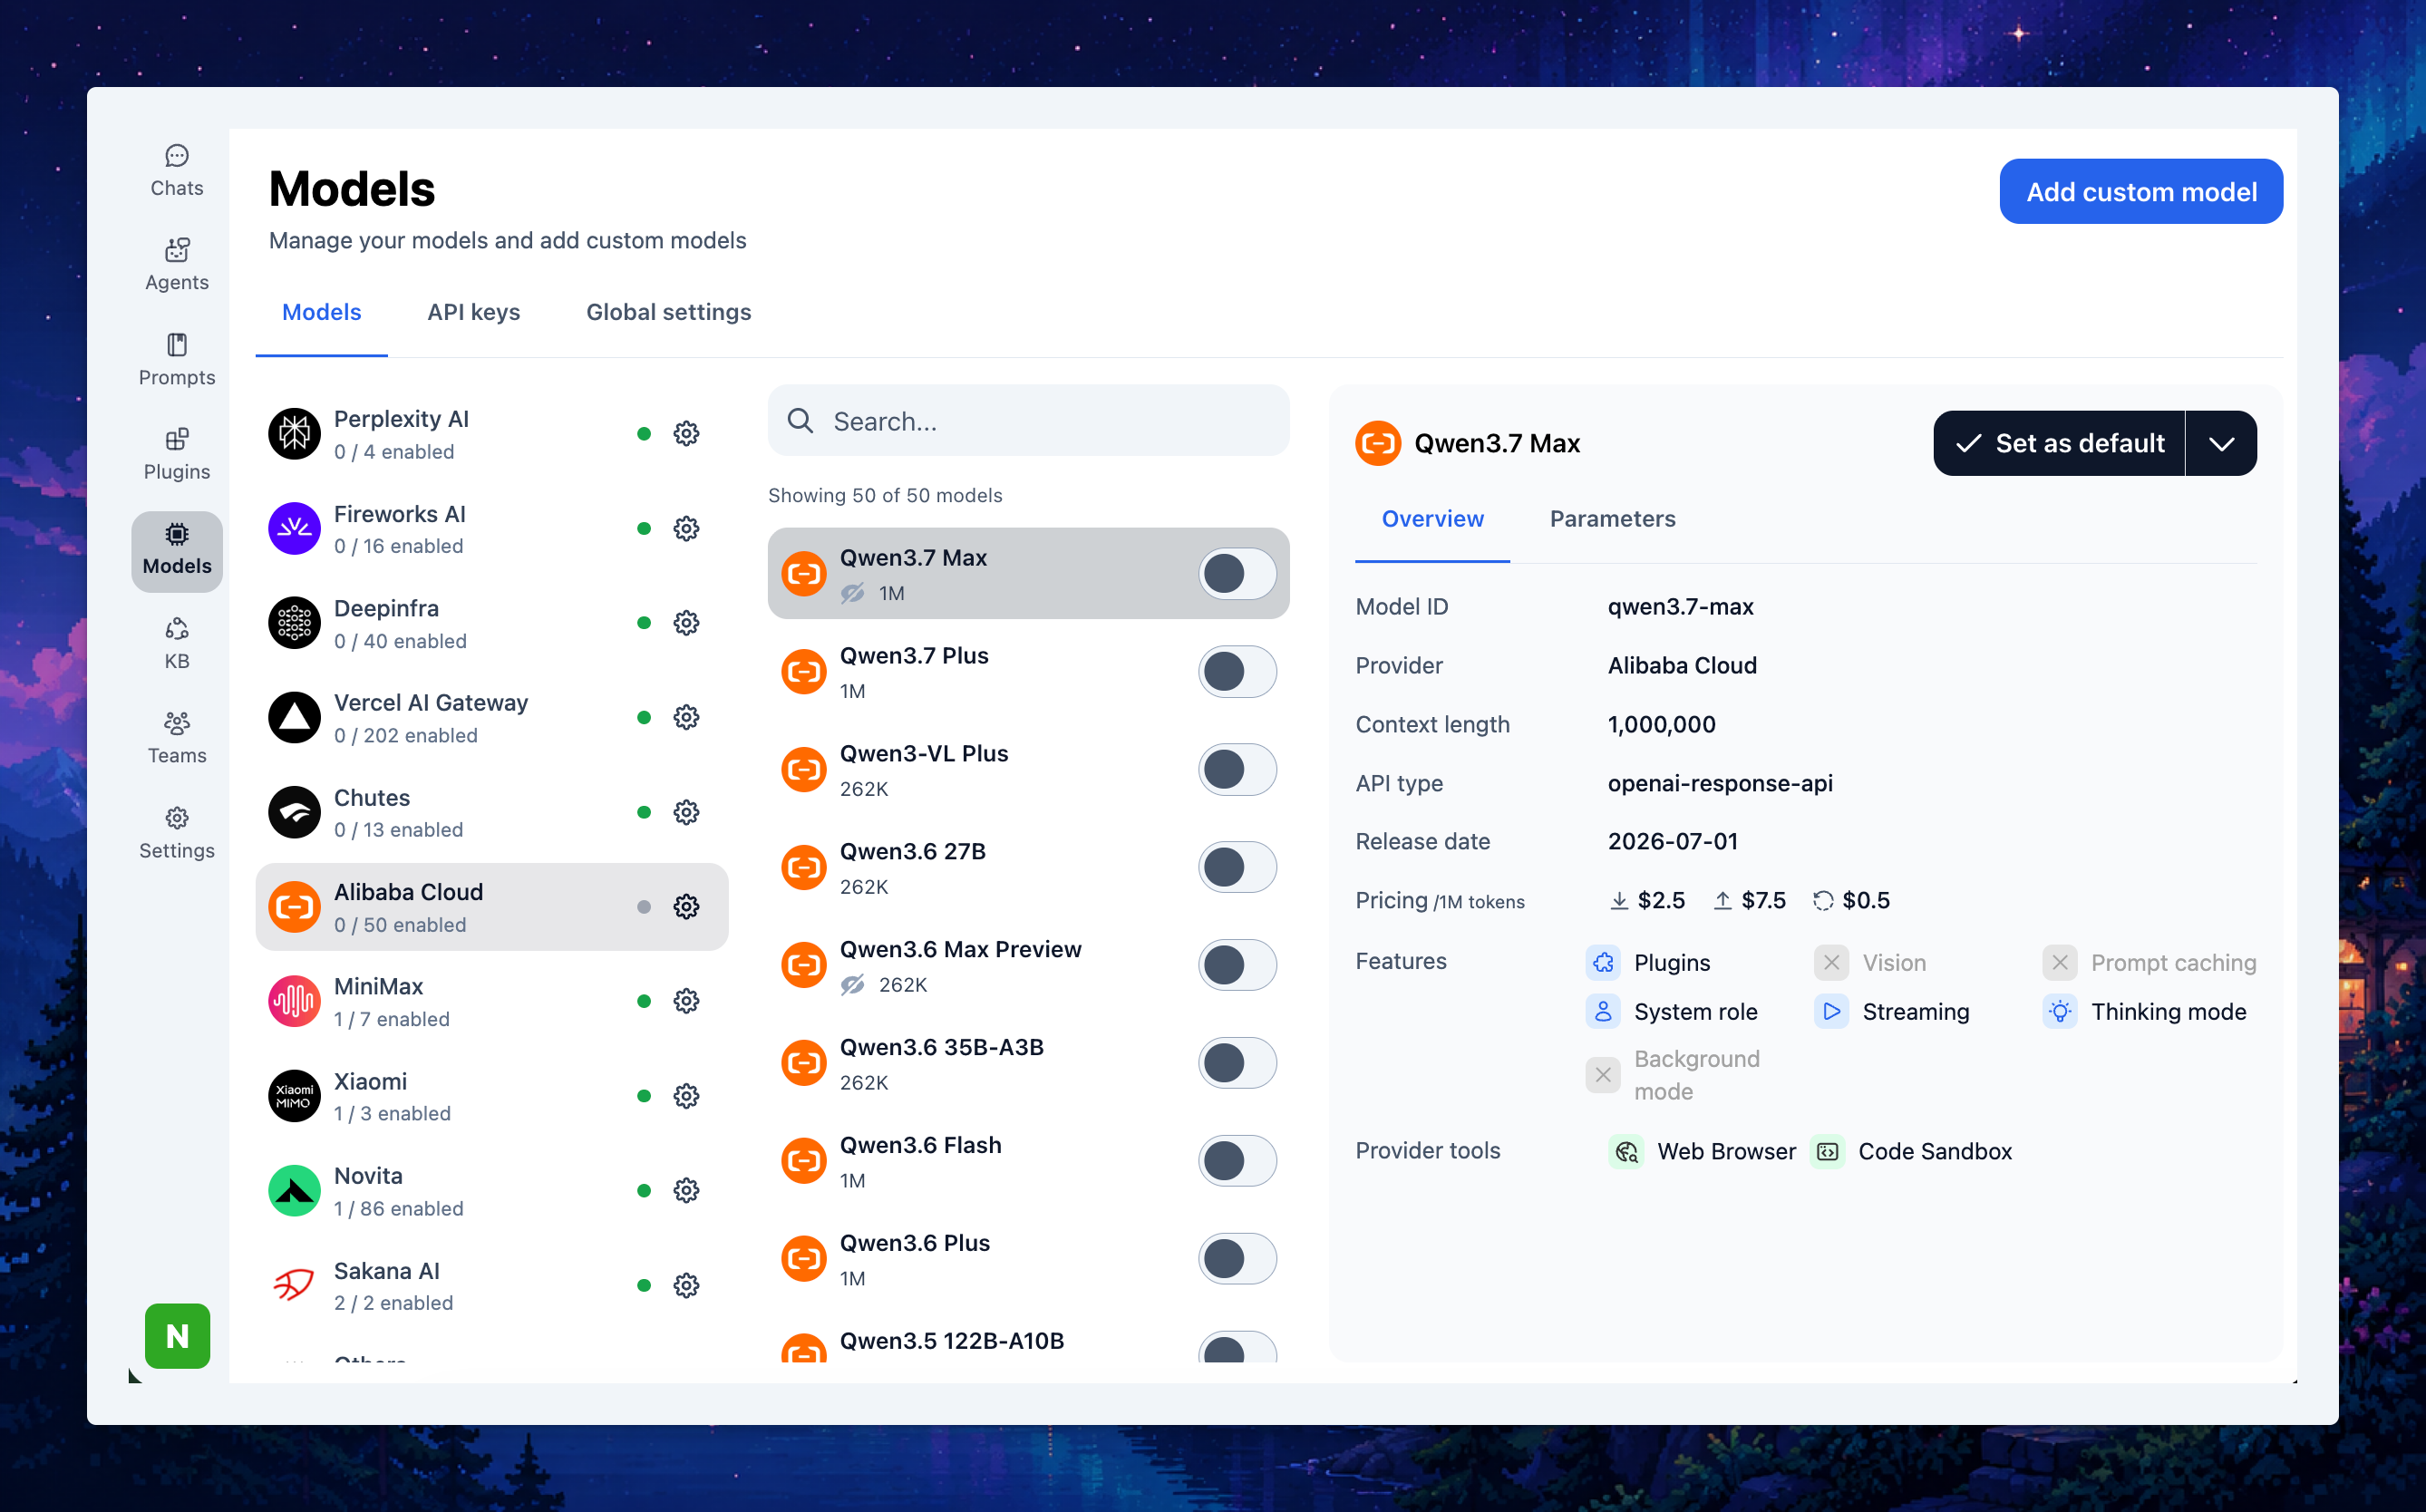Click the green N user avatar
Viewport: 2426px width, 1512px height.
[x=177, y=1335]
